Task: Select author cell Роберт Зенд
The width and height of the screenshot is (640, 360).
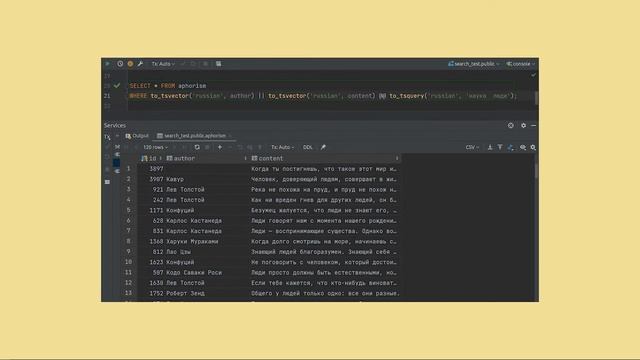Action: tap(207, 293)
